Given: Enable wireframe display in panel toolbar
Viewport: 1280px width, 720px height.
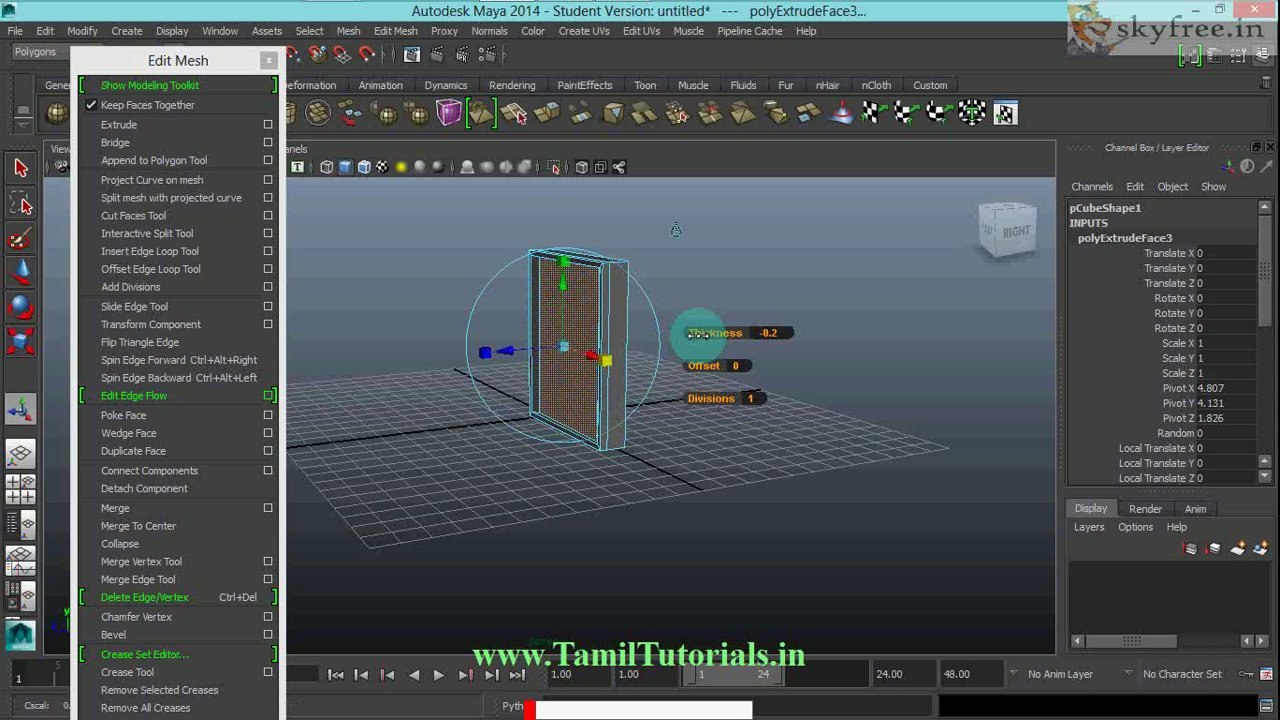Looking at the screenshot, I should pos(326,167).
